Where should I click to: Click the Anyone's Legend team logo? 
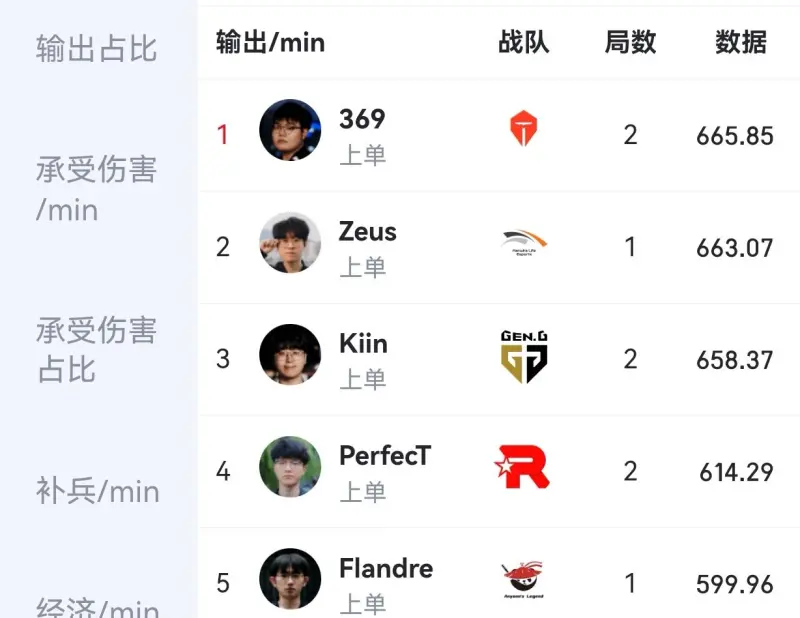click(x=524, y=582)
